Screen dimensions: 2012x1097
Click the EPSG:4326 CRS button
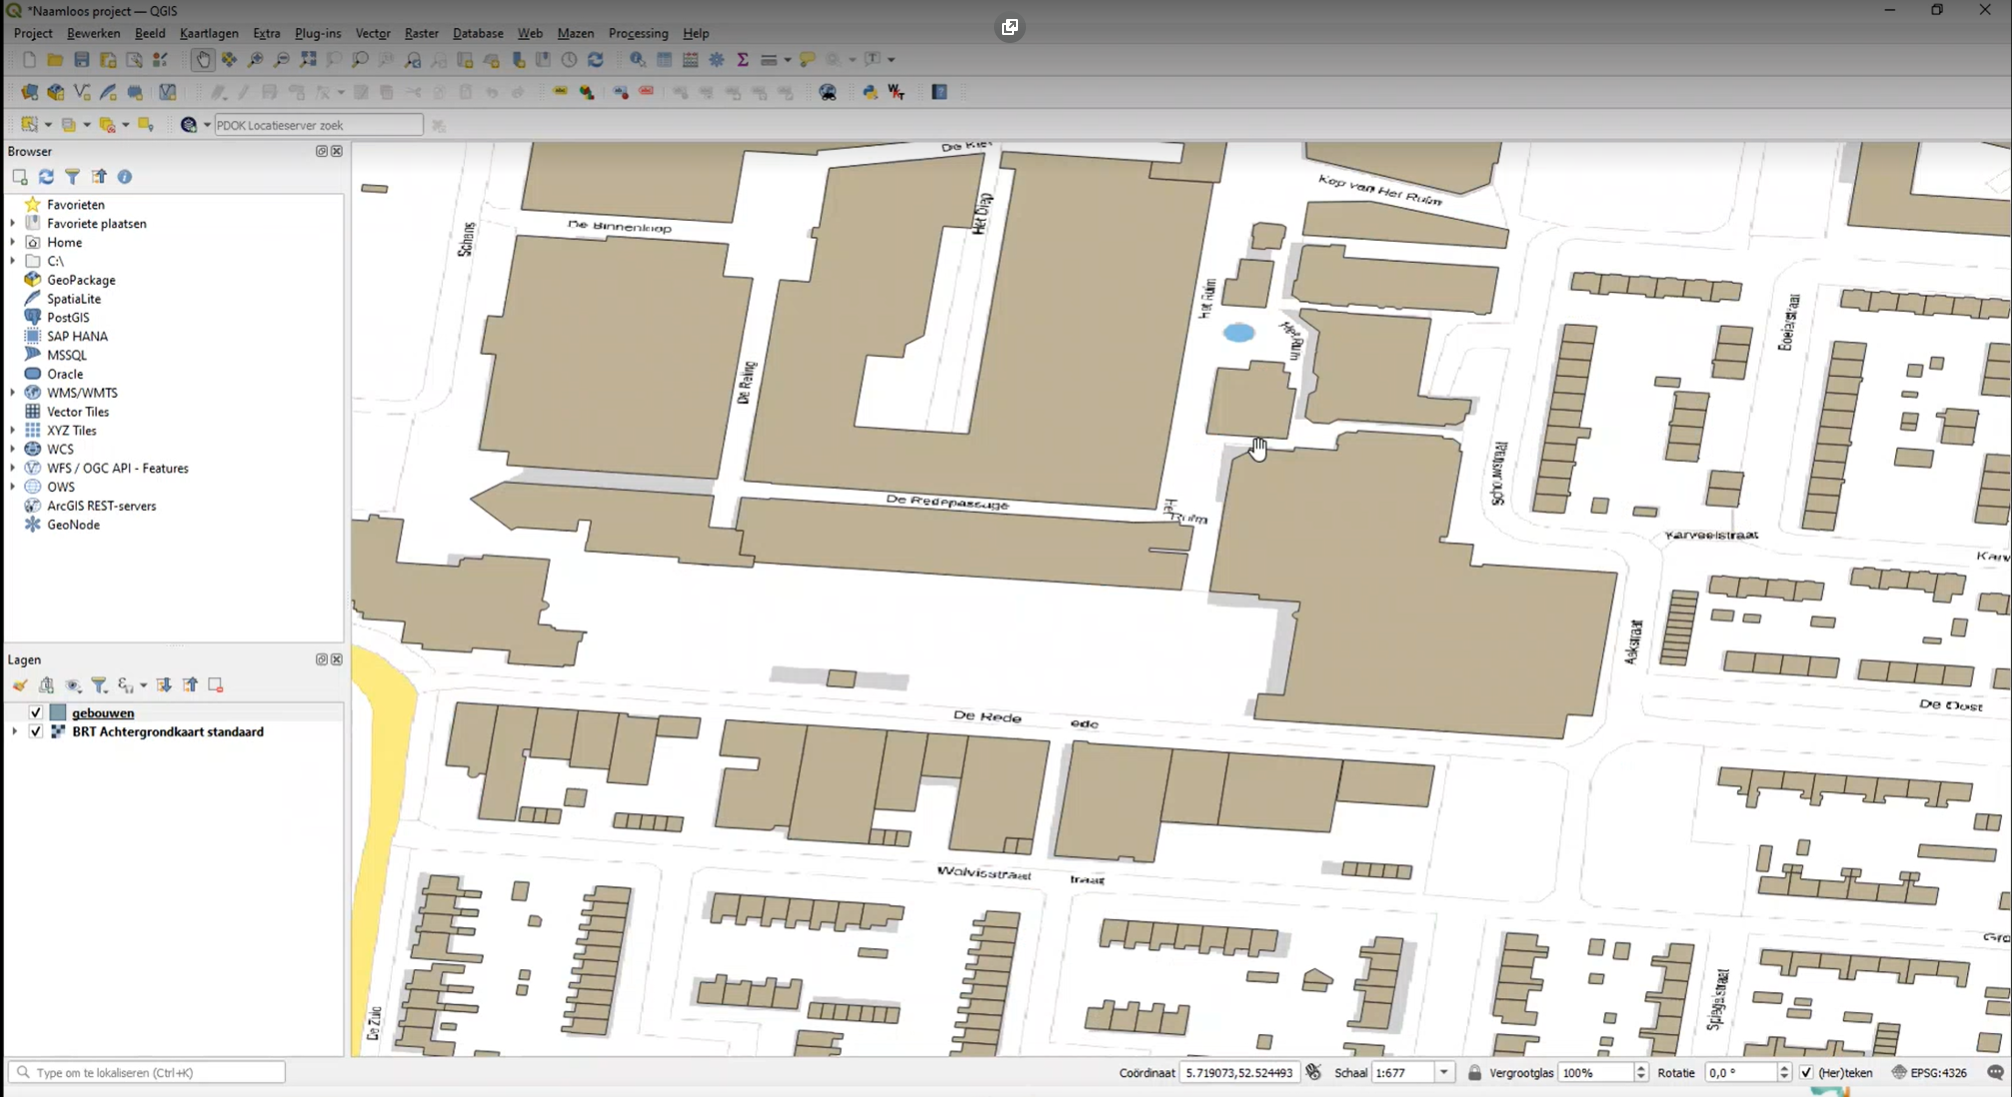tap(1930, 1072)
